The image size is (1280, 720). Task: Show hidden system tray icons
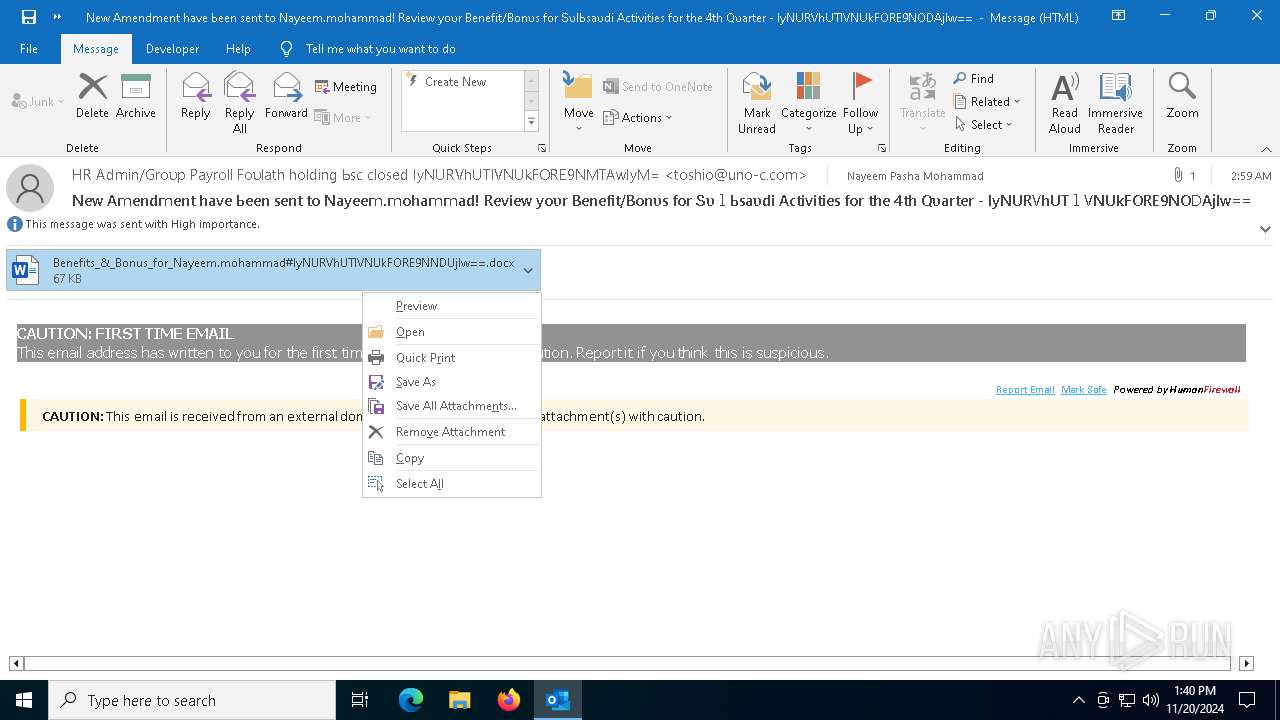(x=1078, y=700)
